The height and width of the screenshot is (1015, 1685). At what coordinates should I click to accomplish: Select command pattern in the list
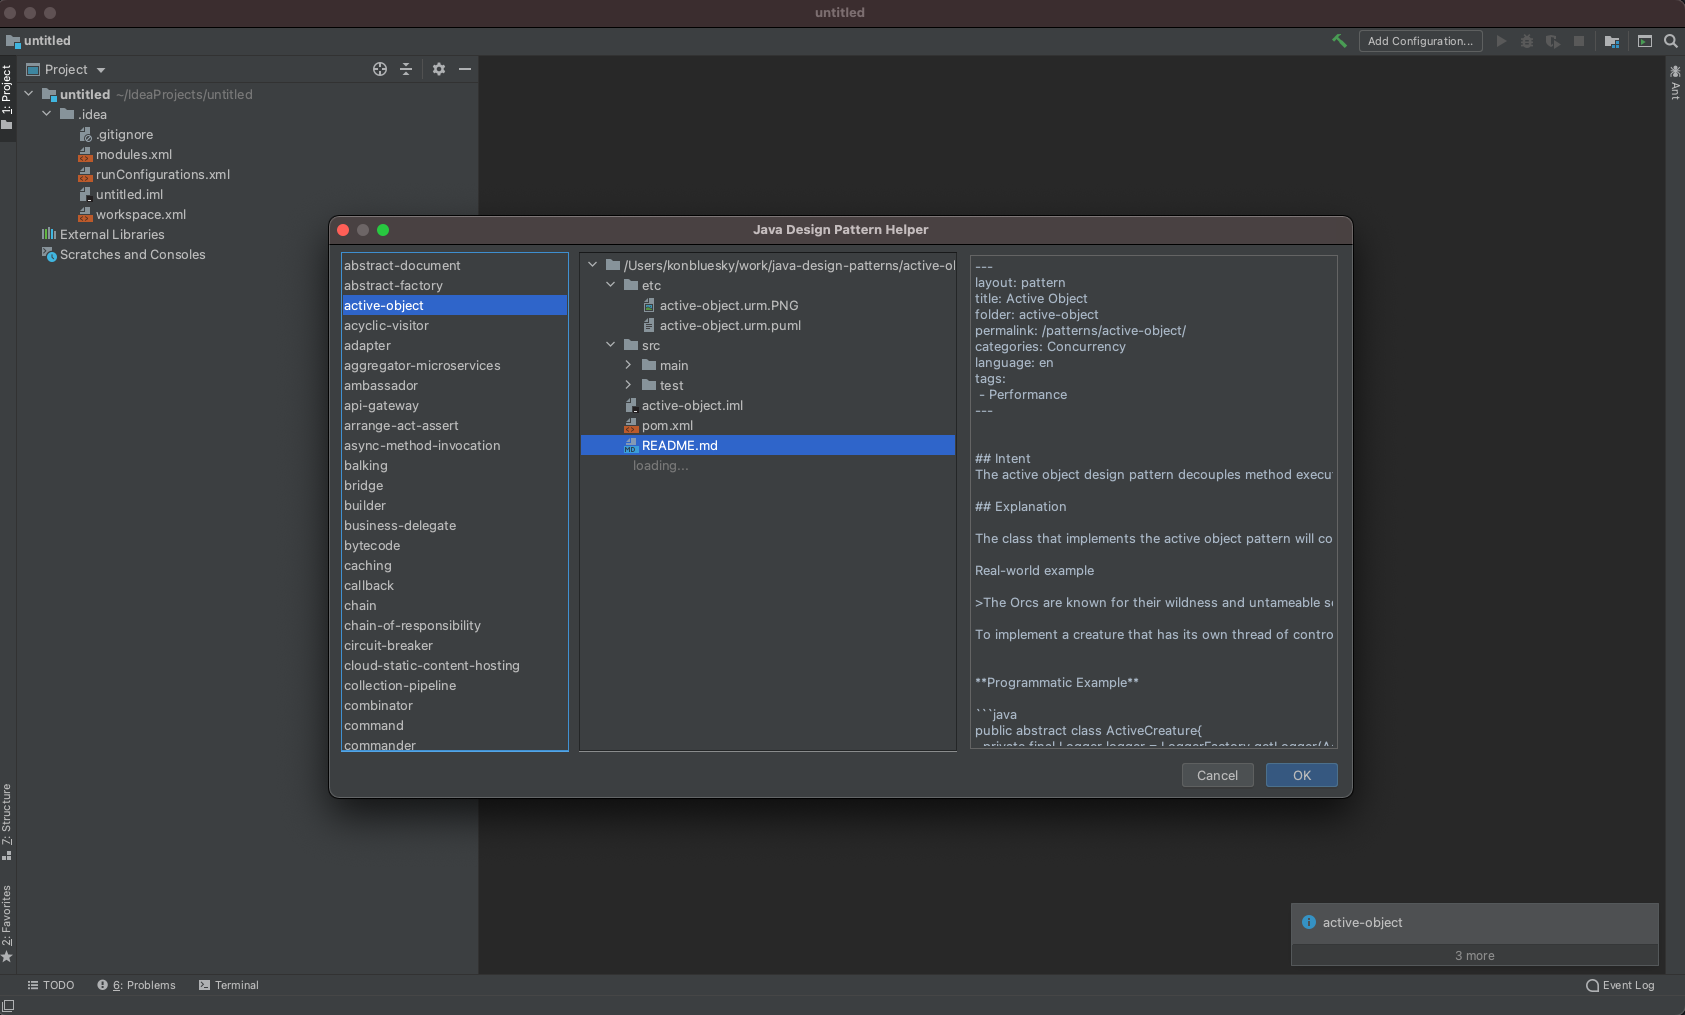click(x=455, y=725)
